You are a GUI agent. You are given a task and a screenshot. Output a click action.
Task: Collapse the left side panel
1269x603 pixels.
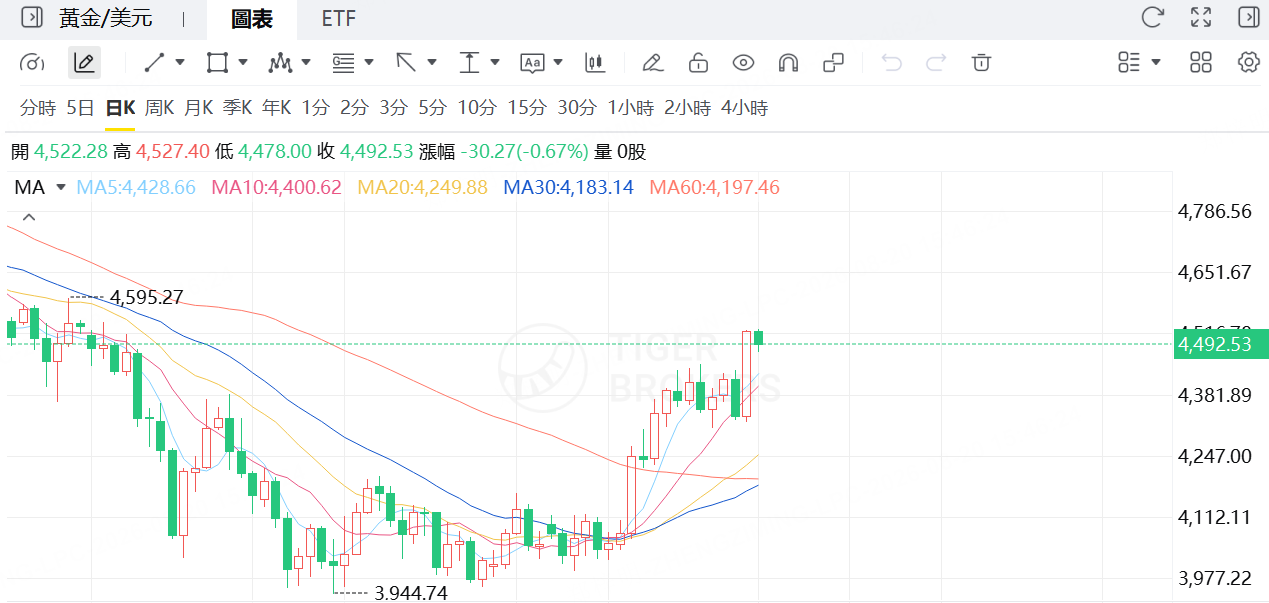tap(32, 17)
